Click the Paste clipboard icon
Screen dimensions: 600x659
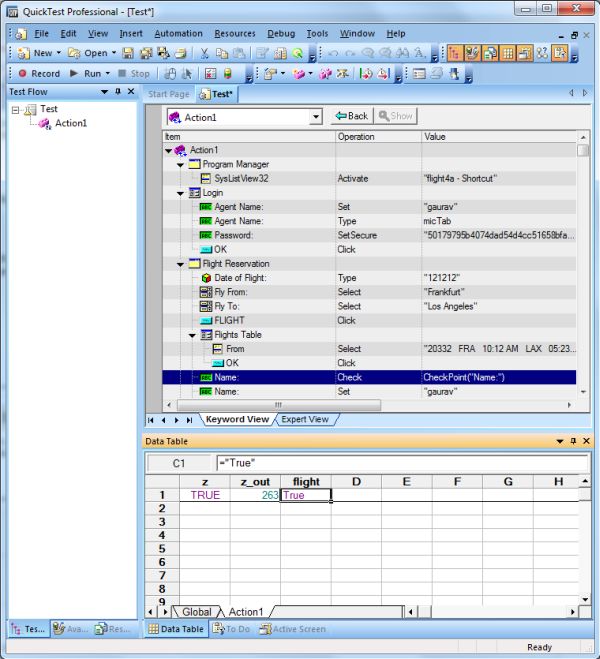click(239, 53)
